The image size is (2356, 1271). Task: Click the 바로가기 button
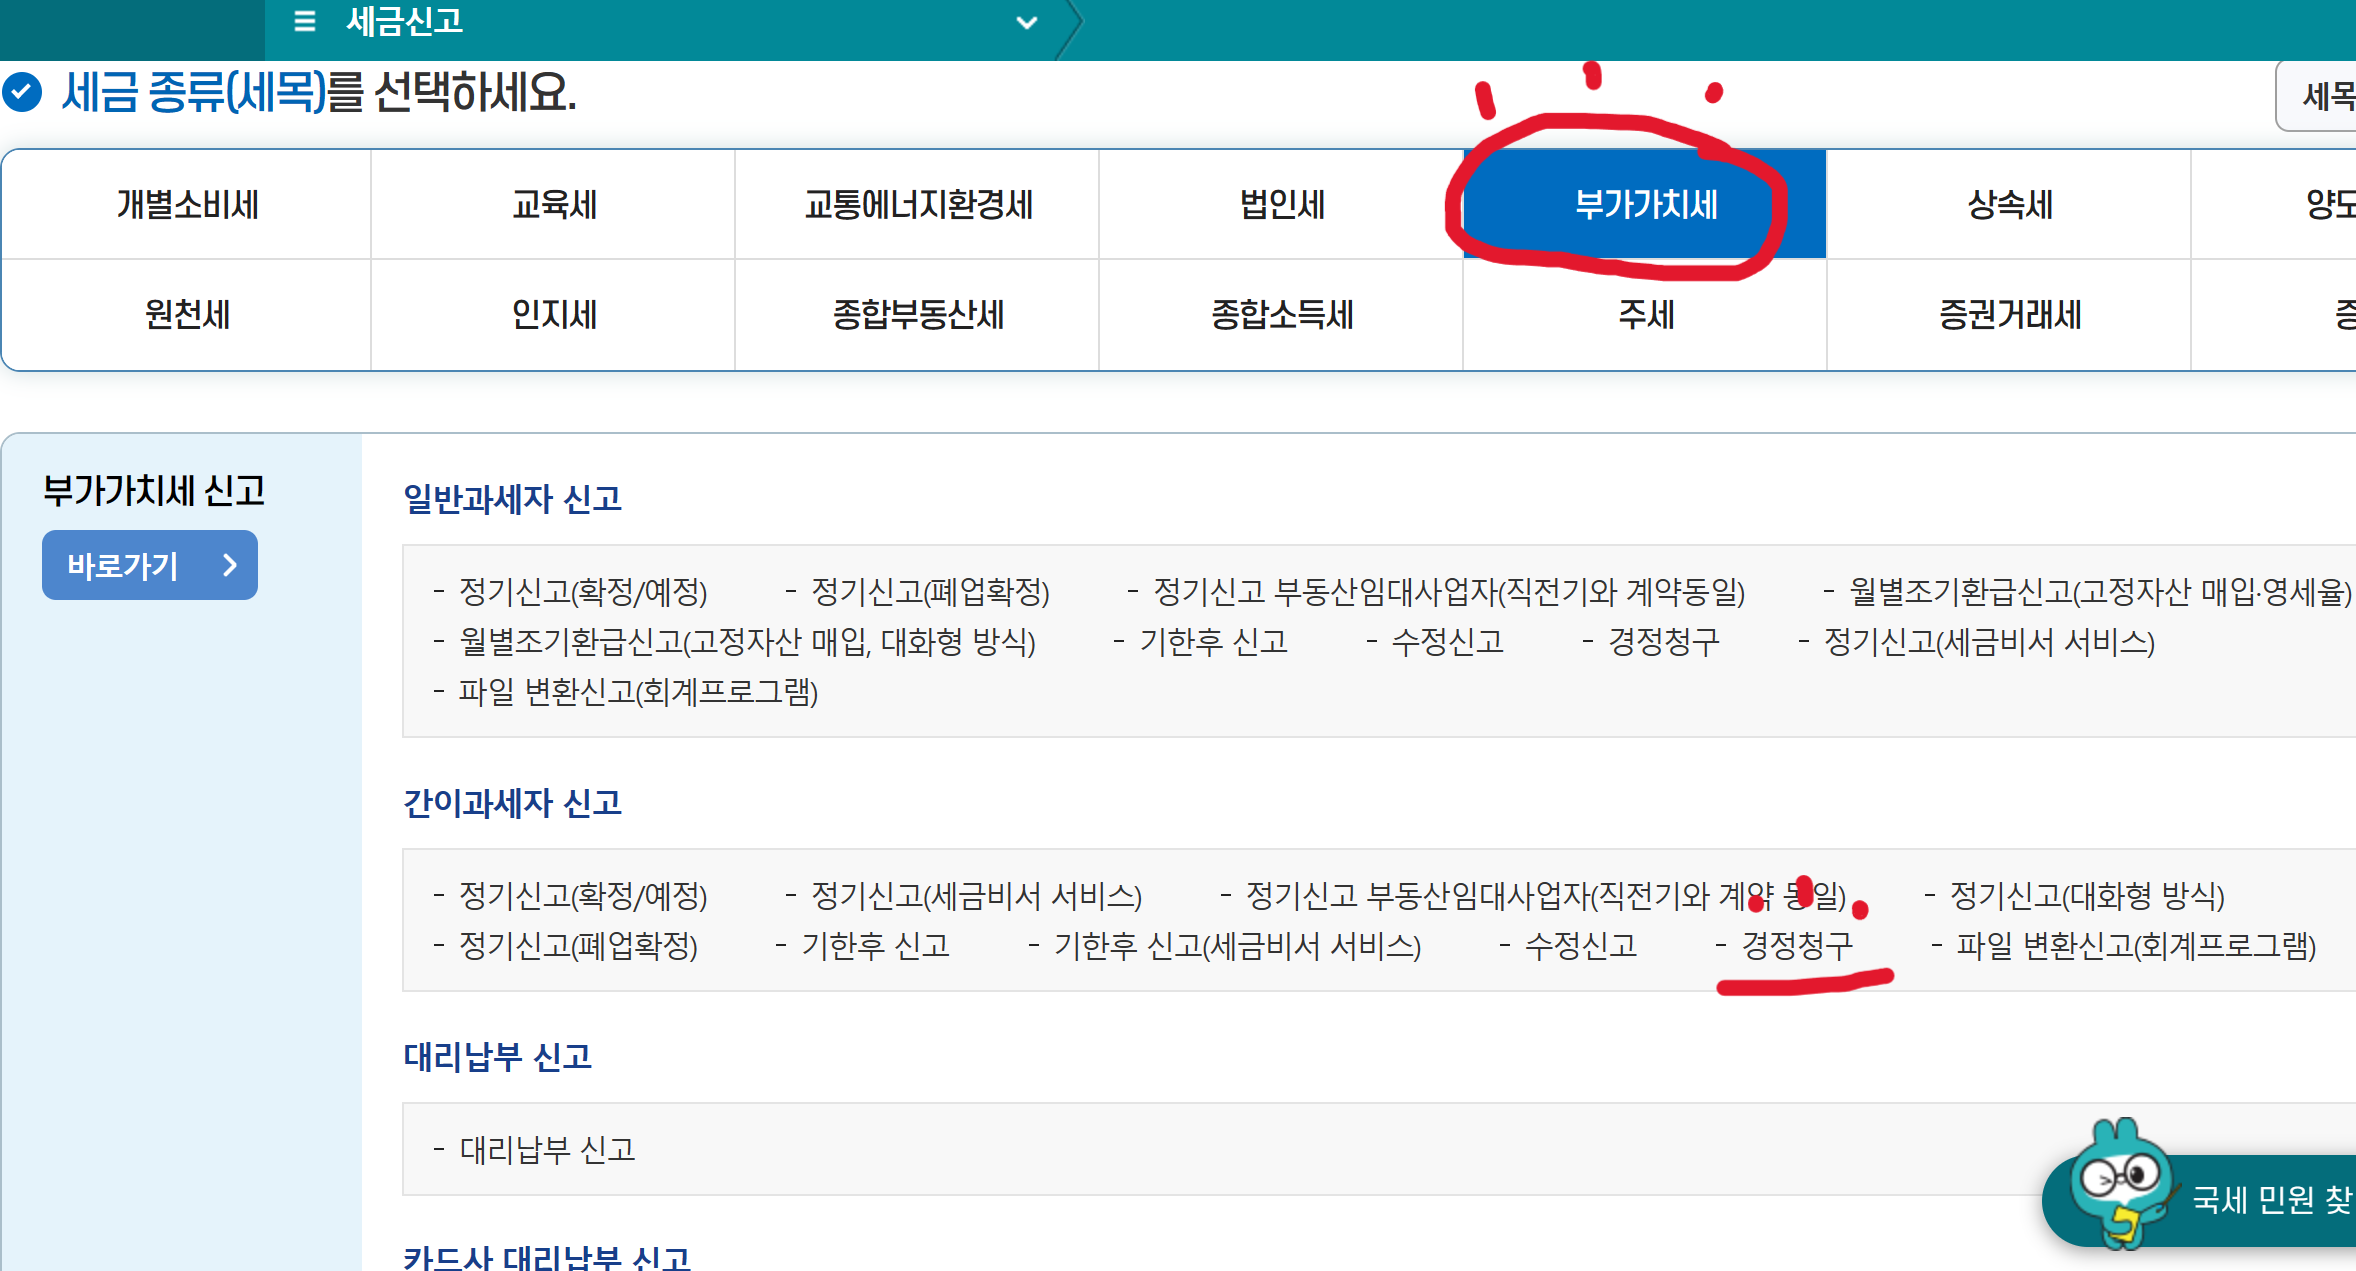(149, 564)
